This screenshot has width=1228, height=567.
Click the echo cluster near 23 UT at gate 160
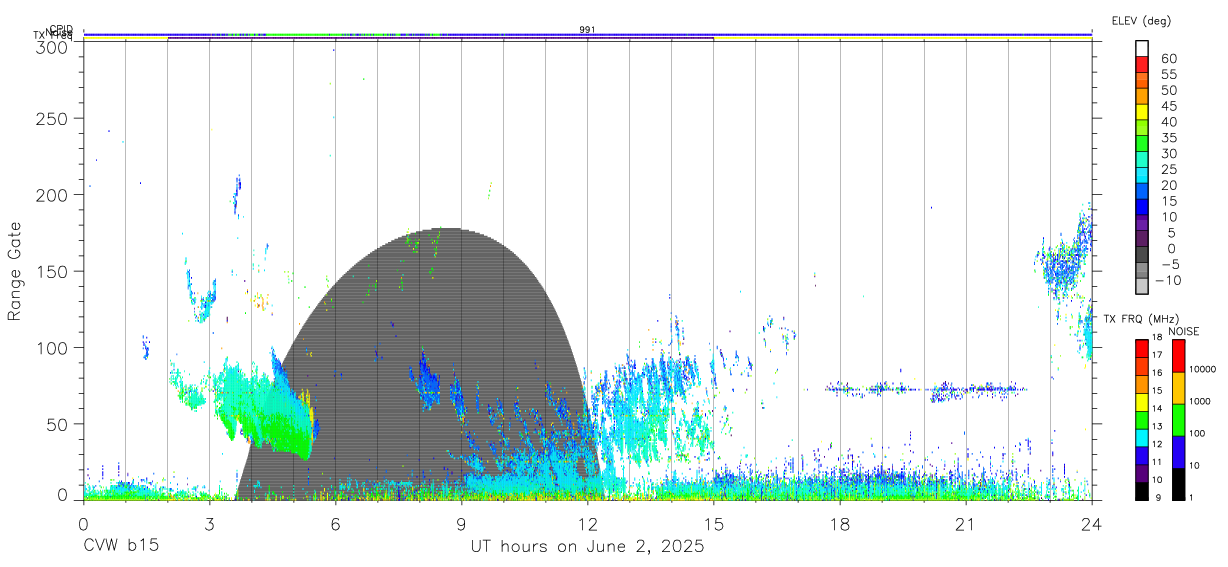coord(1062,265)
